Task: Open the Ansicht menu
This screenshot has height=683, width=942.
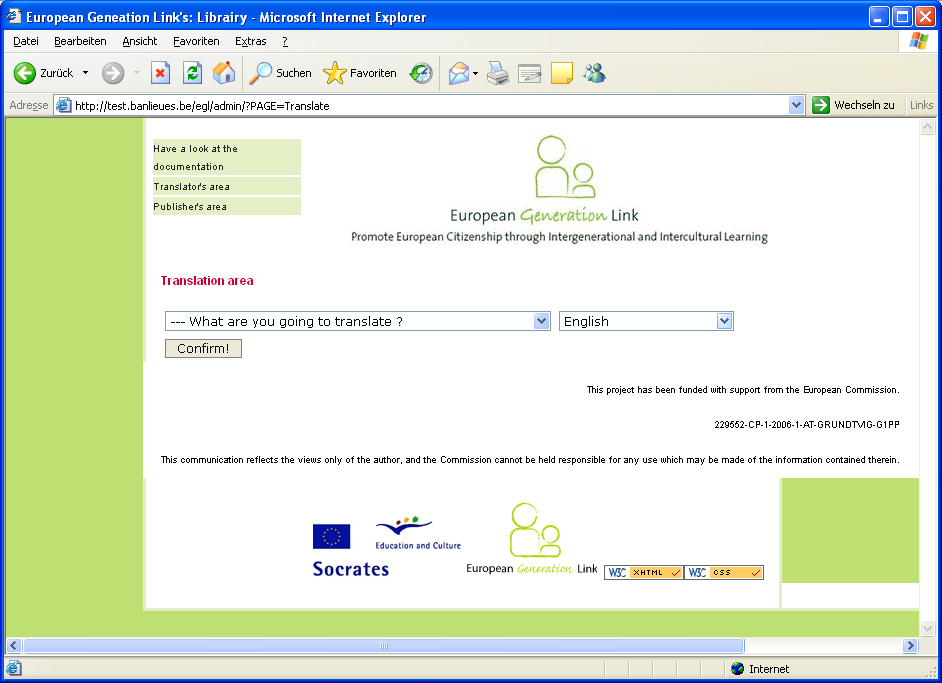Action: (x=139, y=41)
